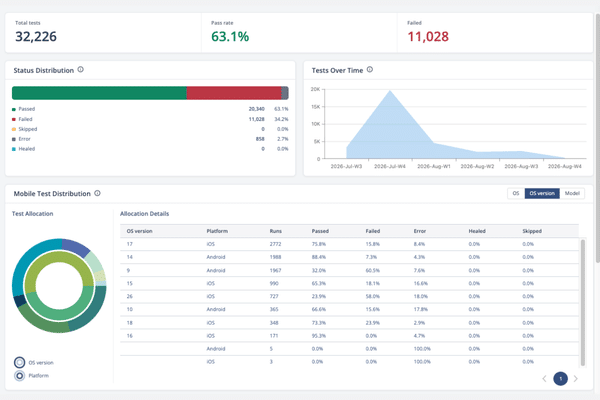Click the 2026-Aug-W1 axis label

434,167
